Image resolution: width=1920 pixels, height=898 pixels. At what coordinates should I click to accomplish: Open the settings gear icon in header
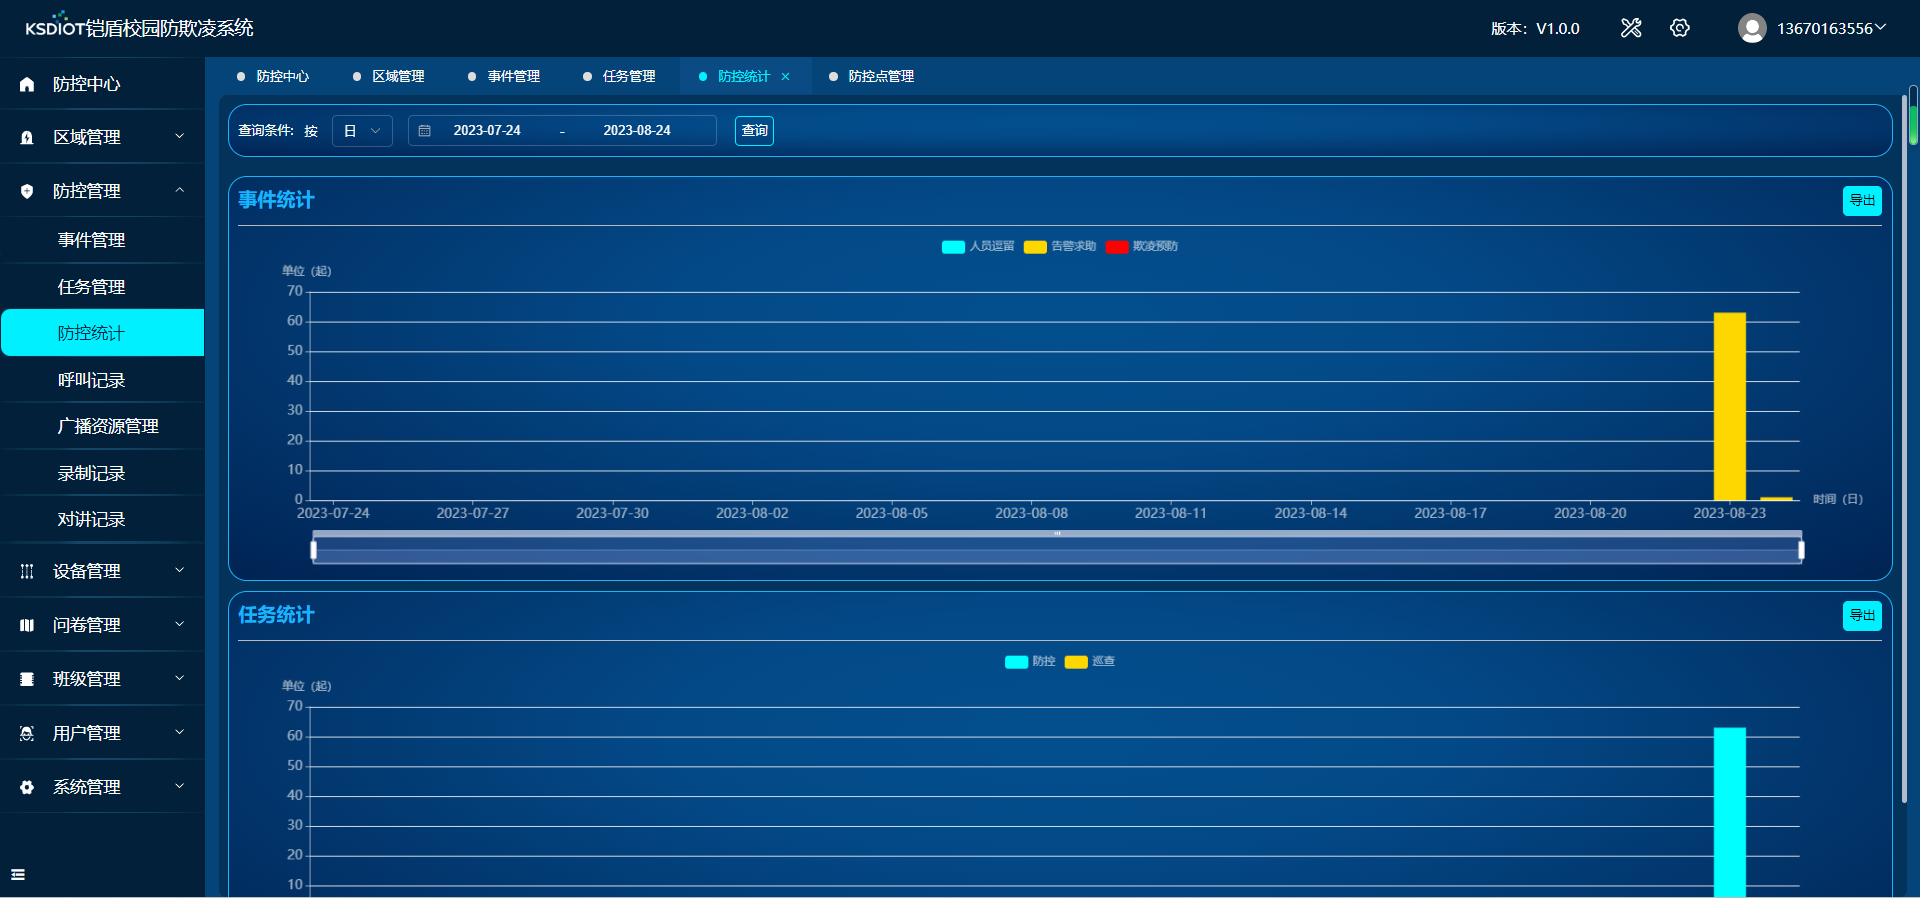point(1680,28)
